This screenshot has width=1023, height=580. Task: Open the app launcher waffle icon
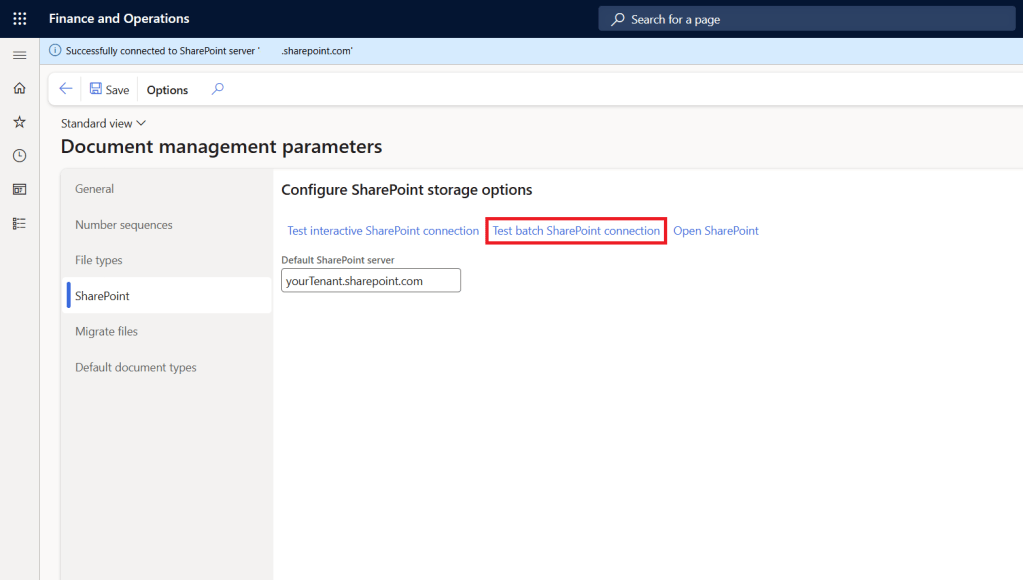point(19,19)
